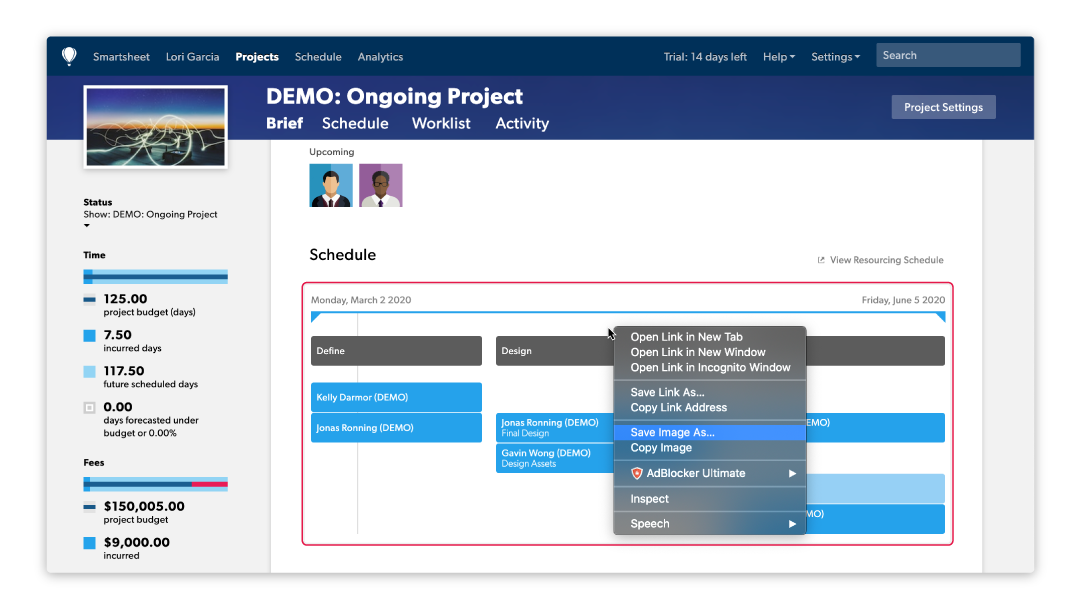Image resolution: width=1080 pixels, height=608 pixels.
Task: Click the 117.50 future scheduled days value
Action: [124, 371]
